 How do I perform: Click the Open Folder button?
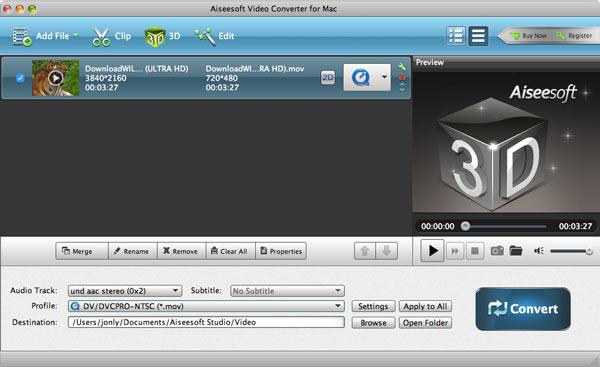click(425, 323)
